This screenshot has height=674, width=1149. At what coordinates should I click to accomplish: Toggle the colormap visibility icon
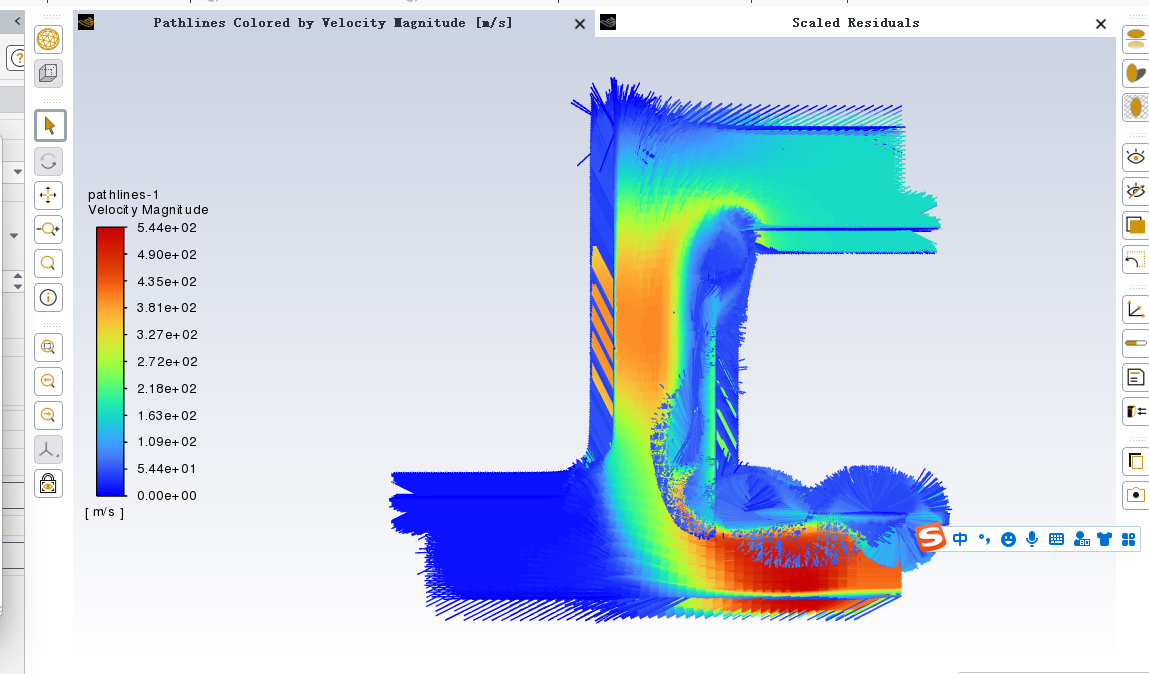coord(1135,343)
